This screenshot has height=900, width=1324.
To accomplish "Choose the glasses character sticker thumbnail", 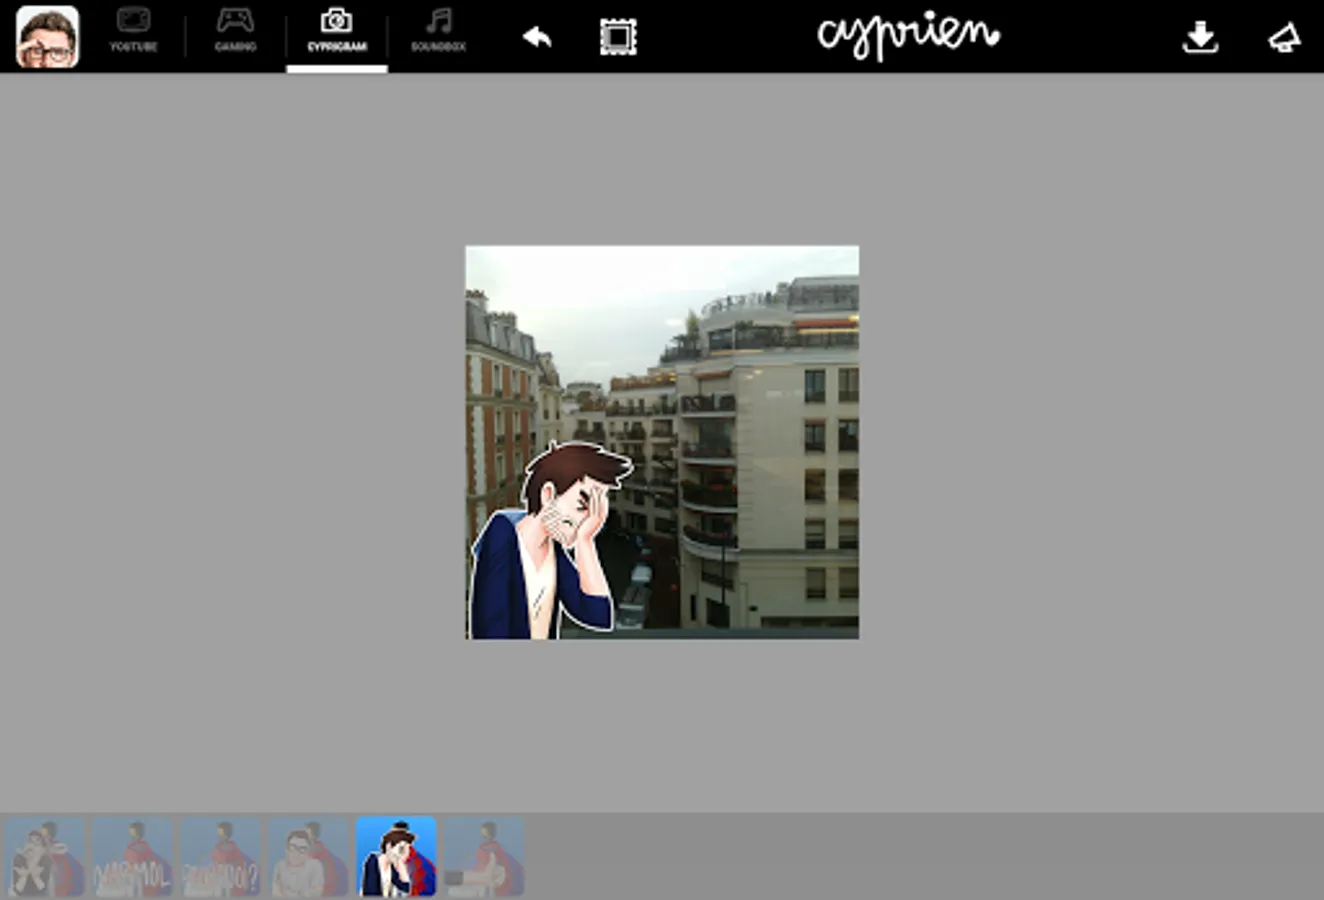I will (x=309, y=857).
